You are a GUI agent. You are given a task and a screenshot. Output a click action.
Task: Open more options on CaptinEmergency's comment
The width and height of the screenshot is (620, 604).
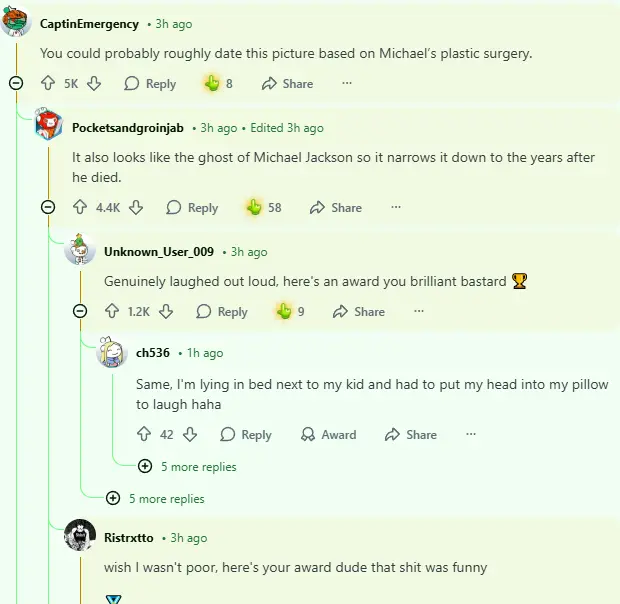click(x=347, y=84)
